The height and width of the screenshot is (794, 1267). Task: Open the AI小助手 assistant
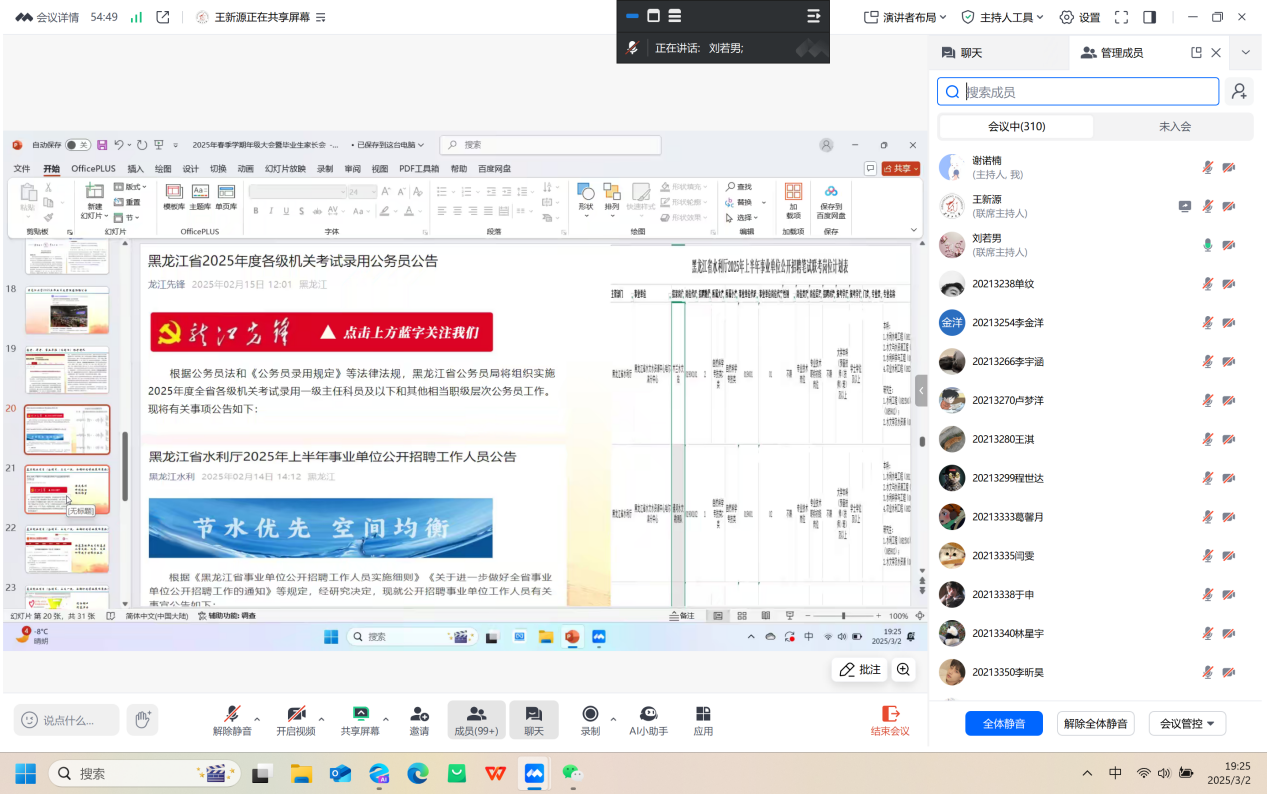648,714
